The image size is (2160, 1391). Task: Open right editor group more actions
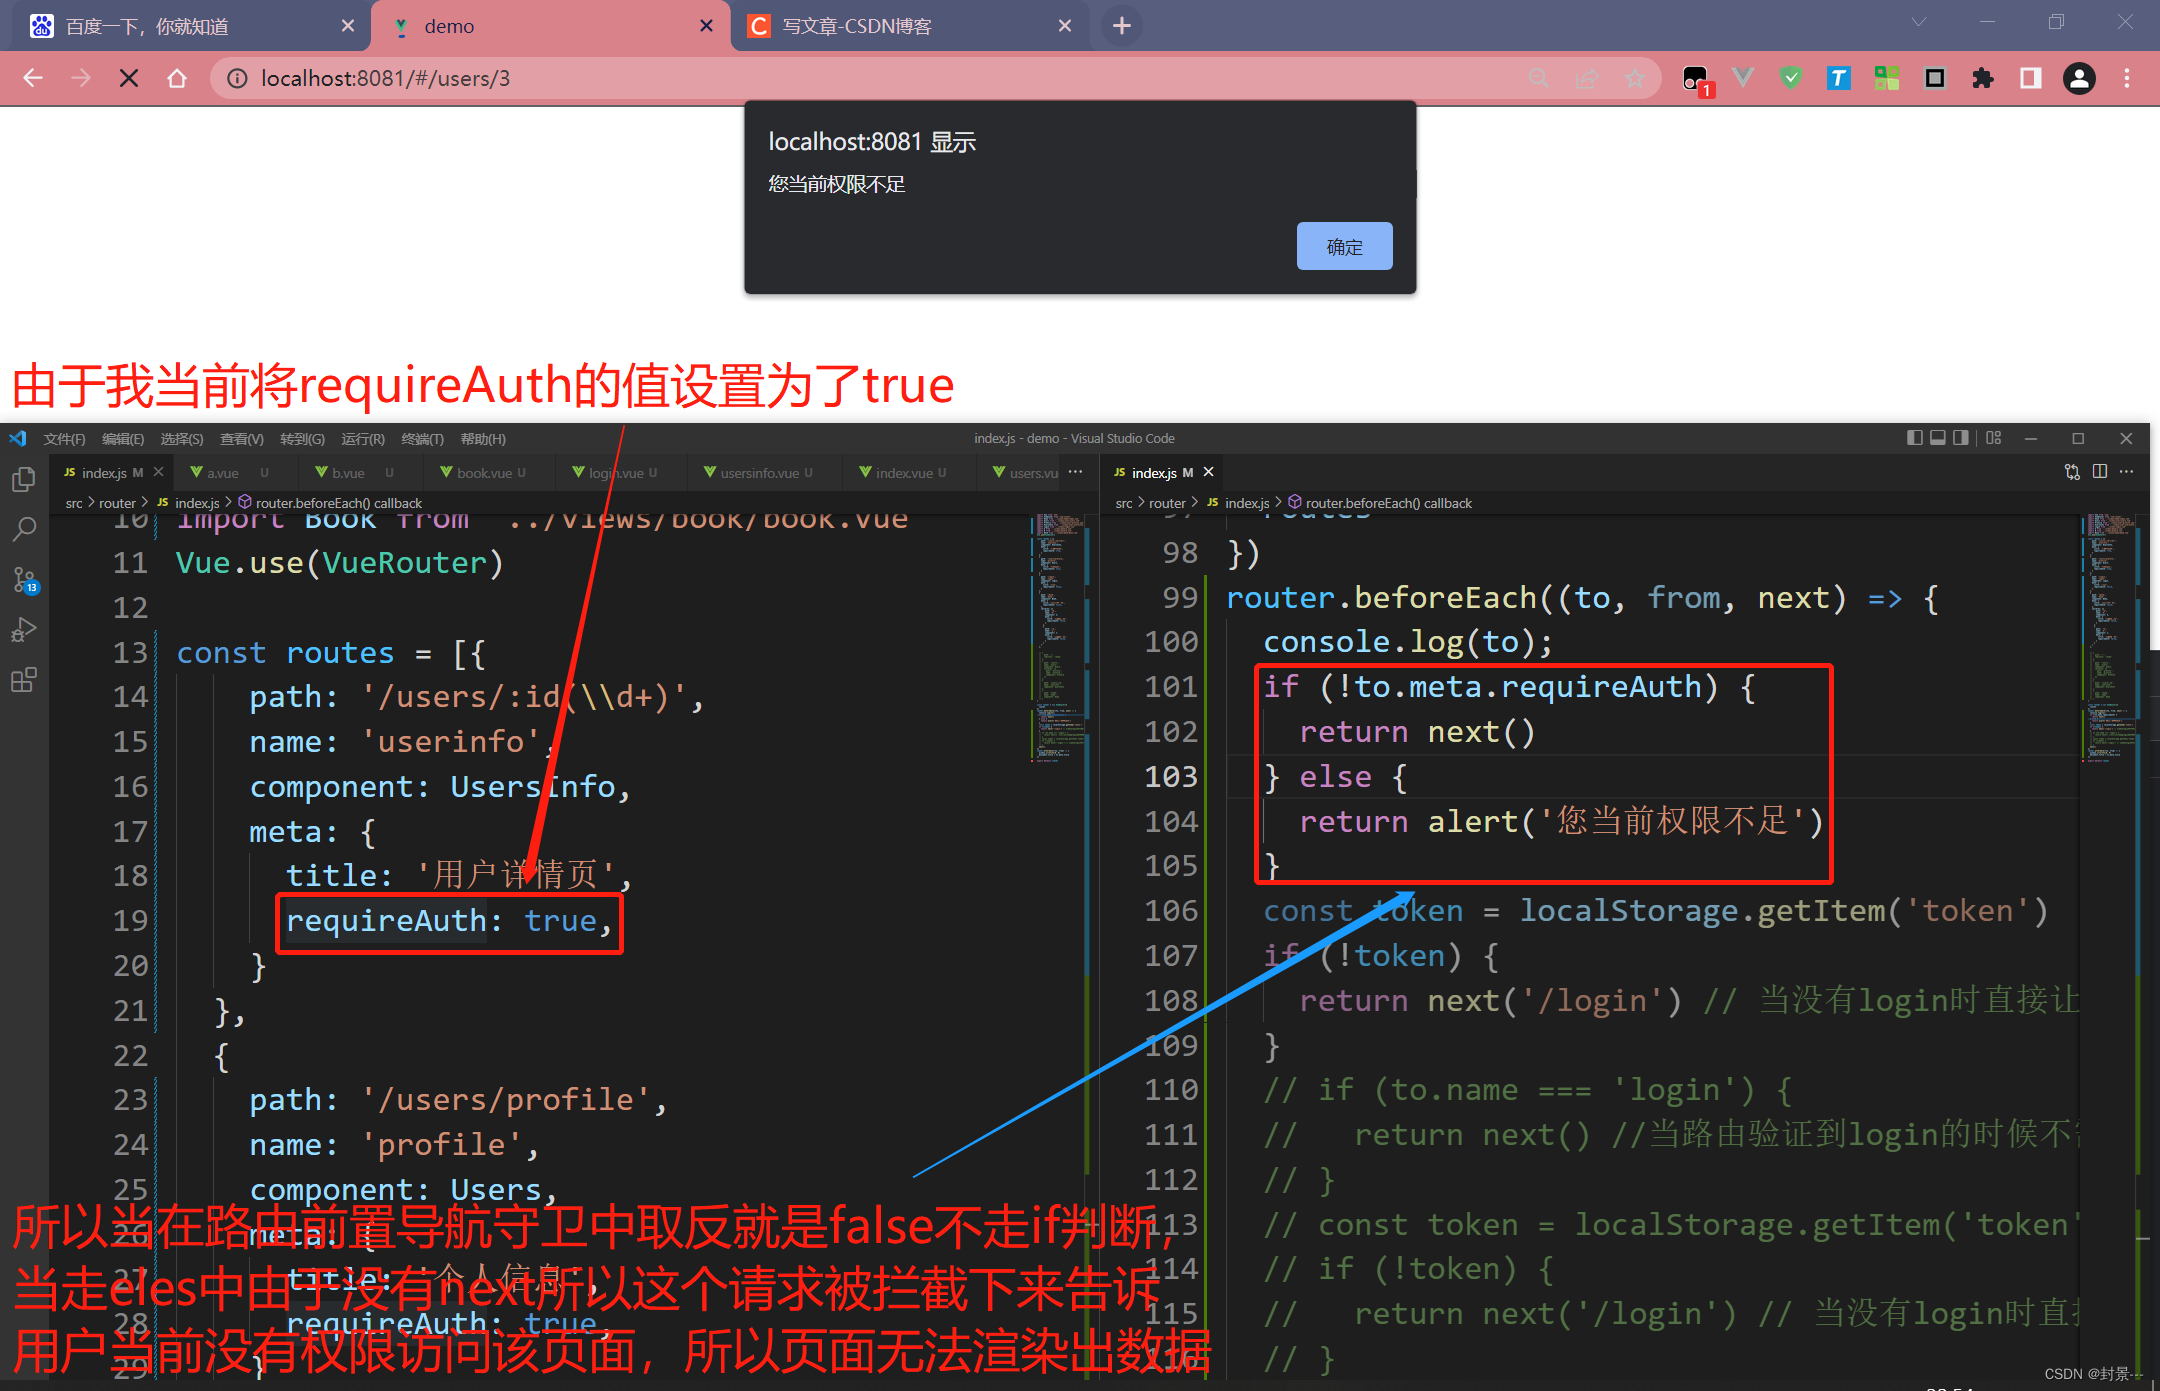[2127, 472]
